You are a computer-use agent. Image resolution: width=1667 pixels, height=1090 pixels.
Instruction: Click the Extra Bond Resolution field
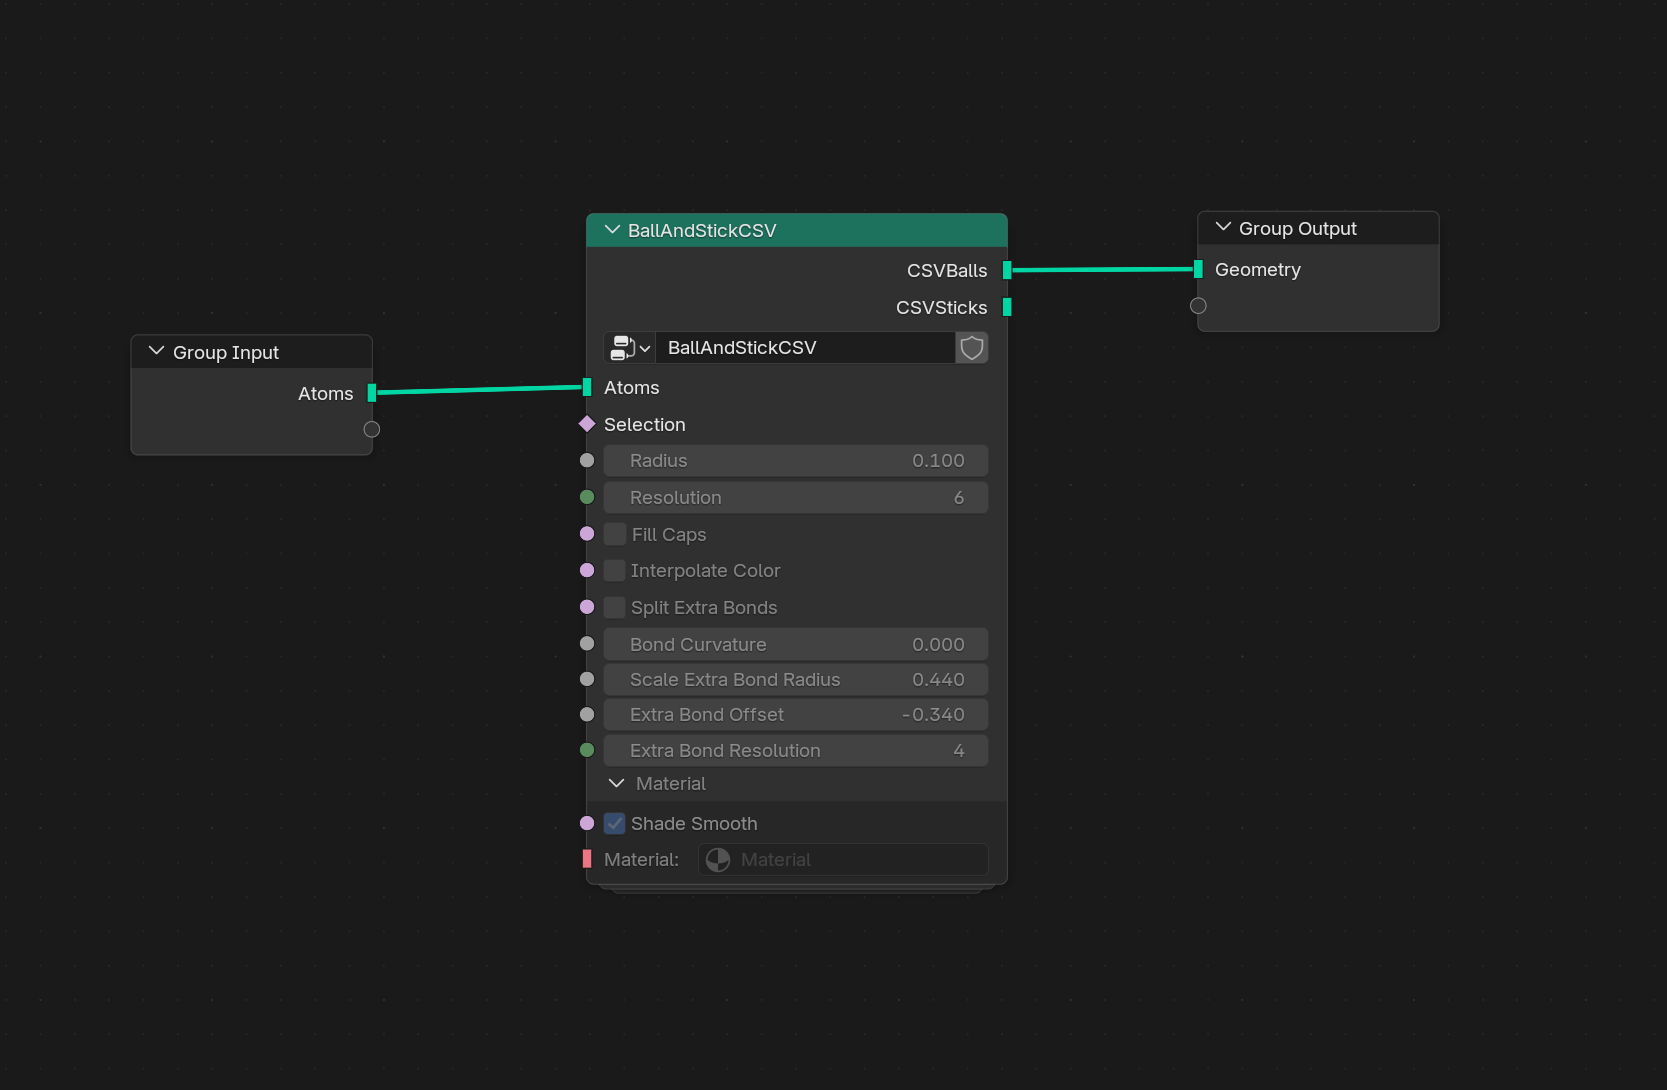(x=796, y=751)
